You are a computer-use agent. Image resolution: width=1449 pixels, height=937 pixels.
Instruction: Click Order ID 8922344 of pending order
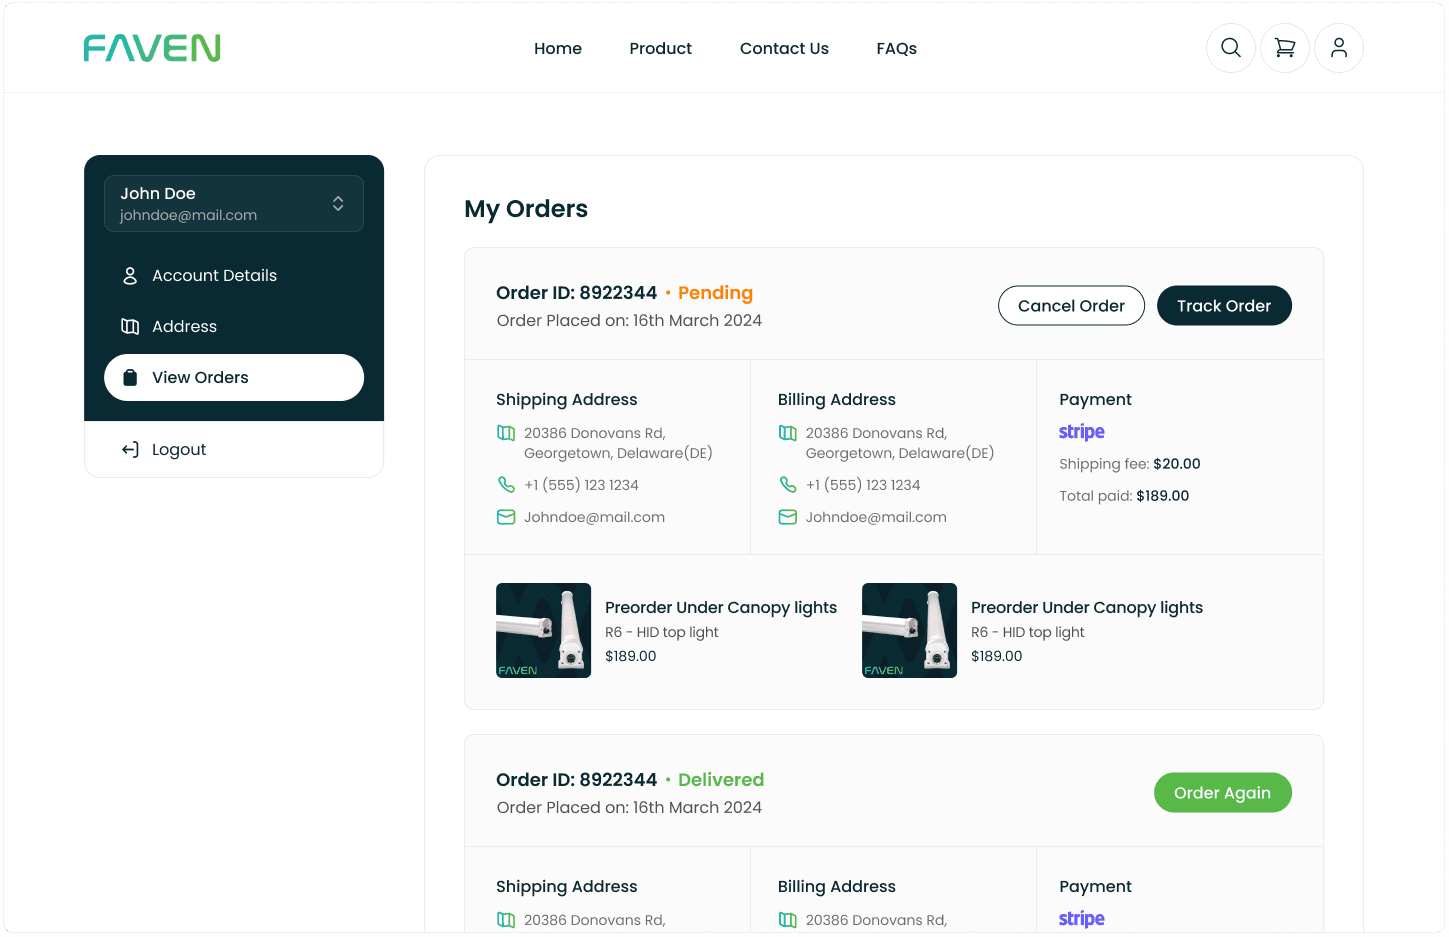576,293
